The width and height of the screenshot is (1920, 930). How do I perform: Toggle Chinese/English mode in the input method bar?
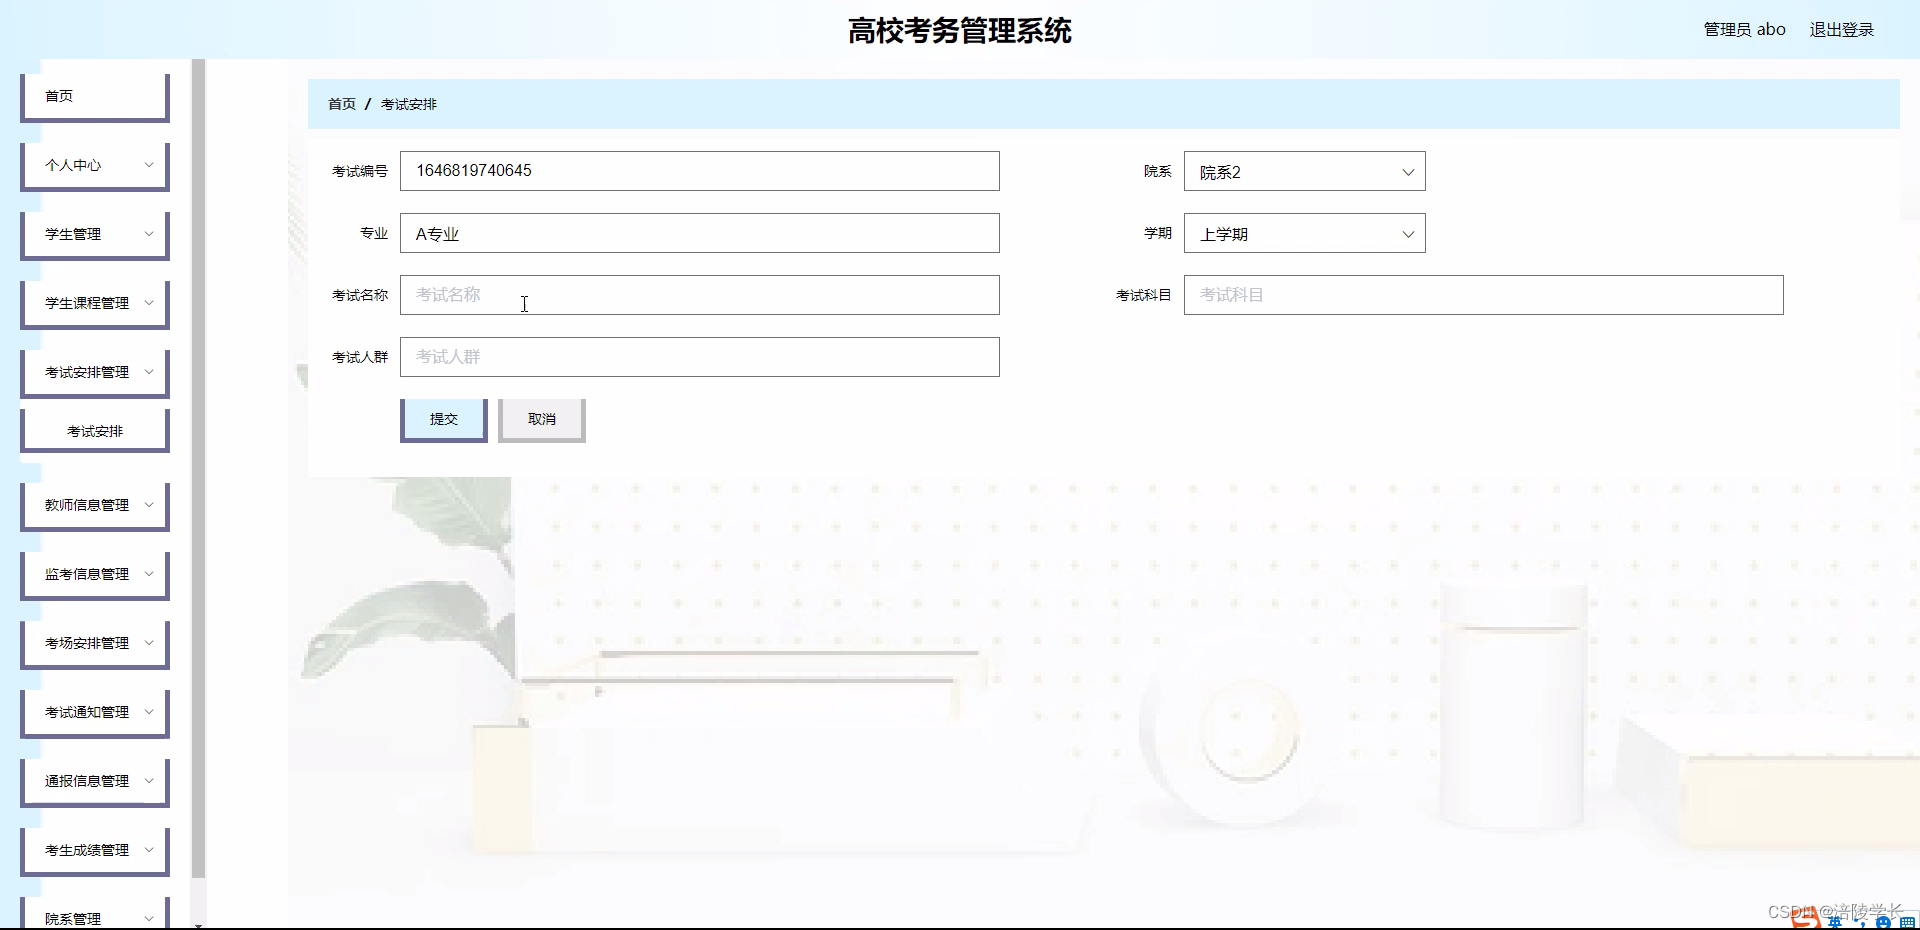[1835, 923]
